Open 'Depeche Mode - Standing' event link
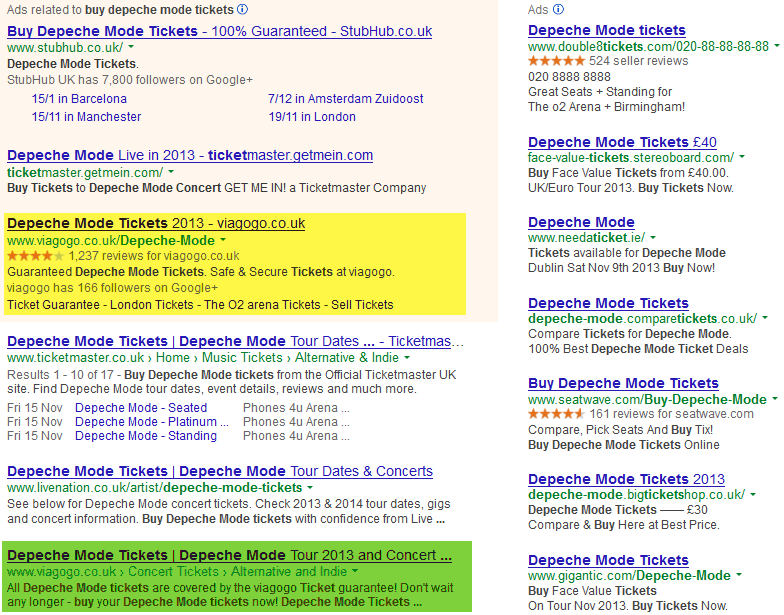 tap(146, 436)
